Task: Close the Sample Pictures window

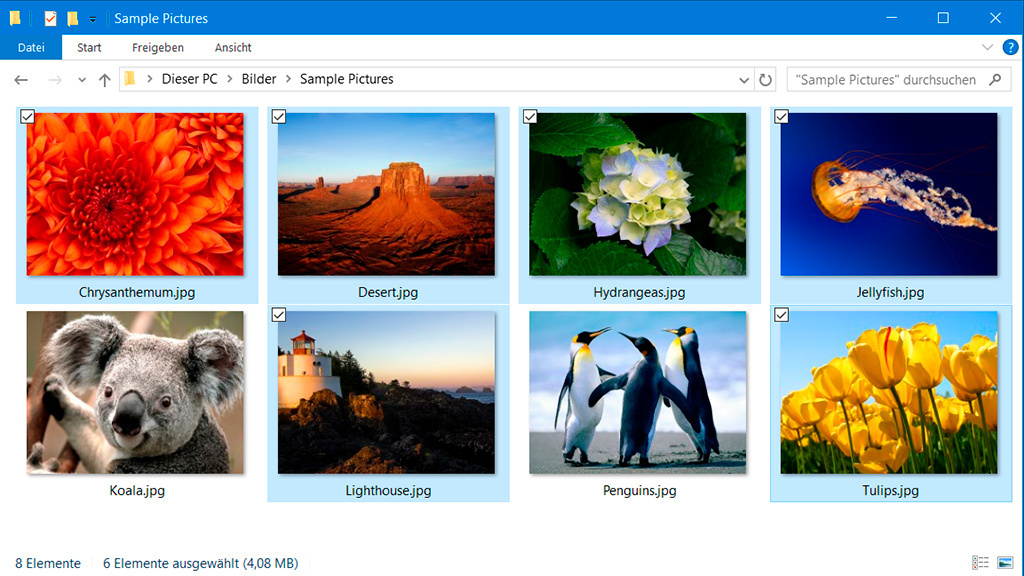Action: tap(995, 18)
